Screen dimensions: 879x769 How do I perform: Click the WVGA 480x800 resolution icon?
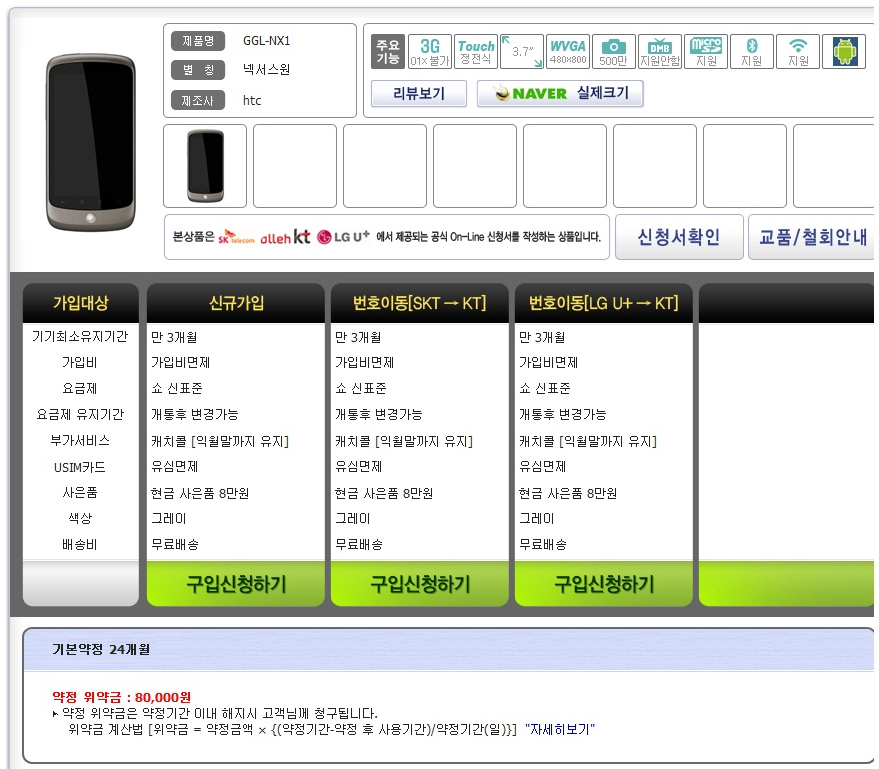point(568,52)
